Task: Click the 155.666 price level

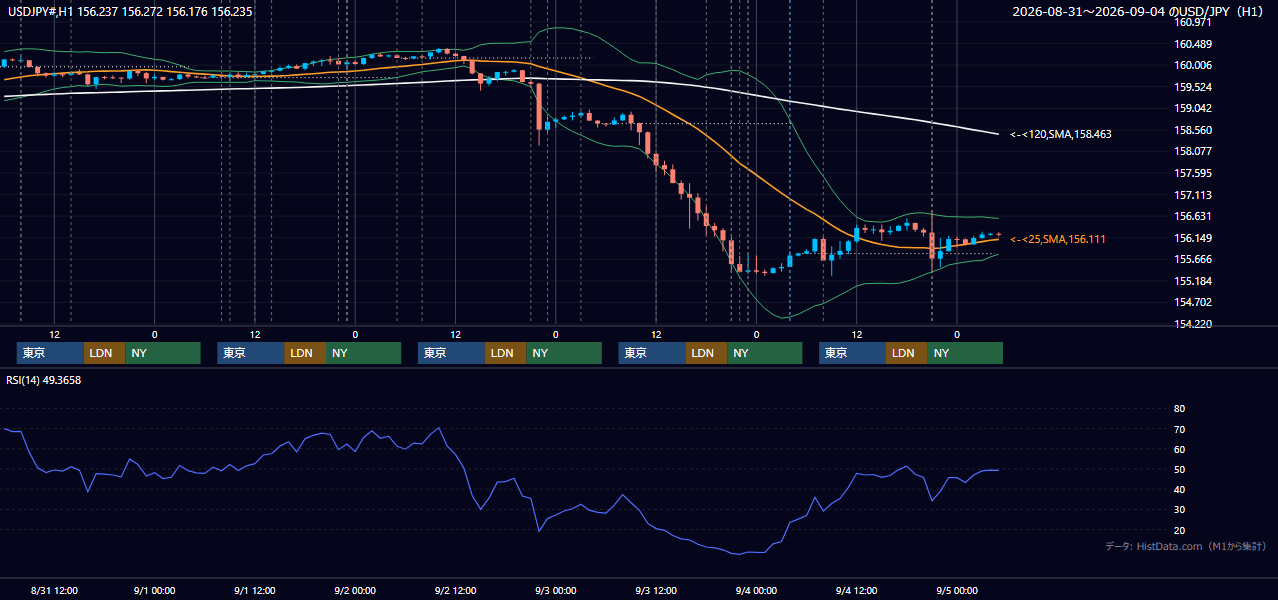Action: pyautogui.click(x=1193, y=260)
